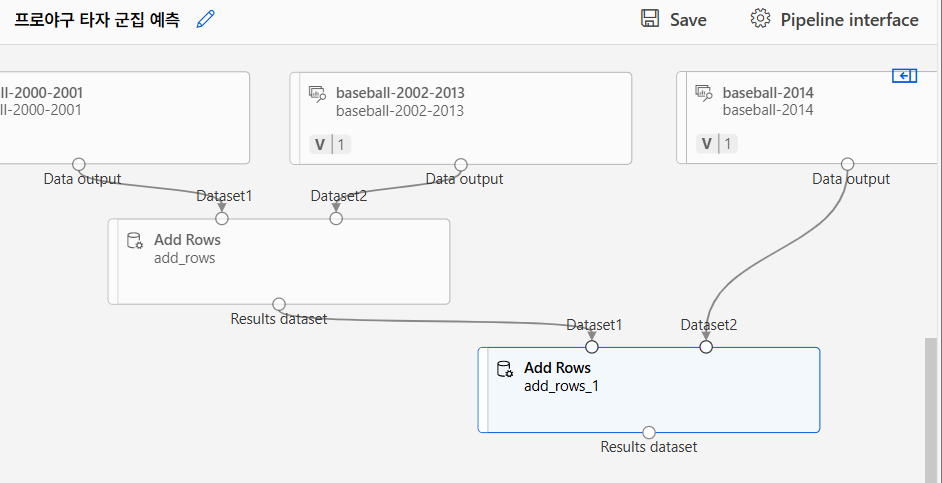This screenshot has width=942, height=483.
Task: Click Data output port of baseball-2002-2013
Action: point(461,164)
